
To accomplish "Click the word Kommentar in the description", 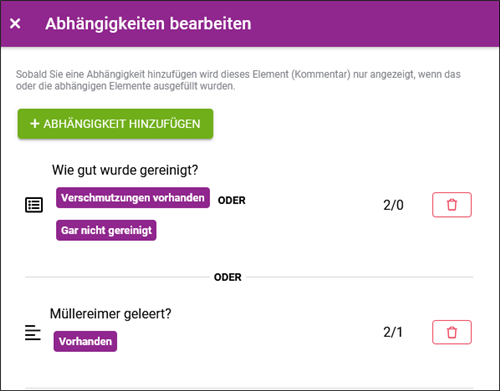I will pyautogui.click(x=321, y=74).
